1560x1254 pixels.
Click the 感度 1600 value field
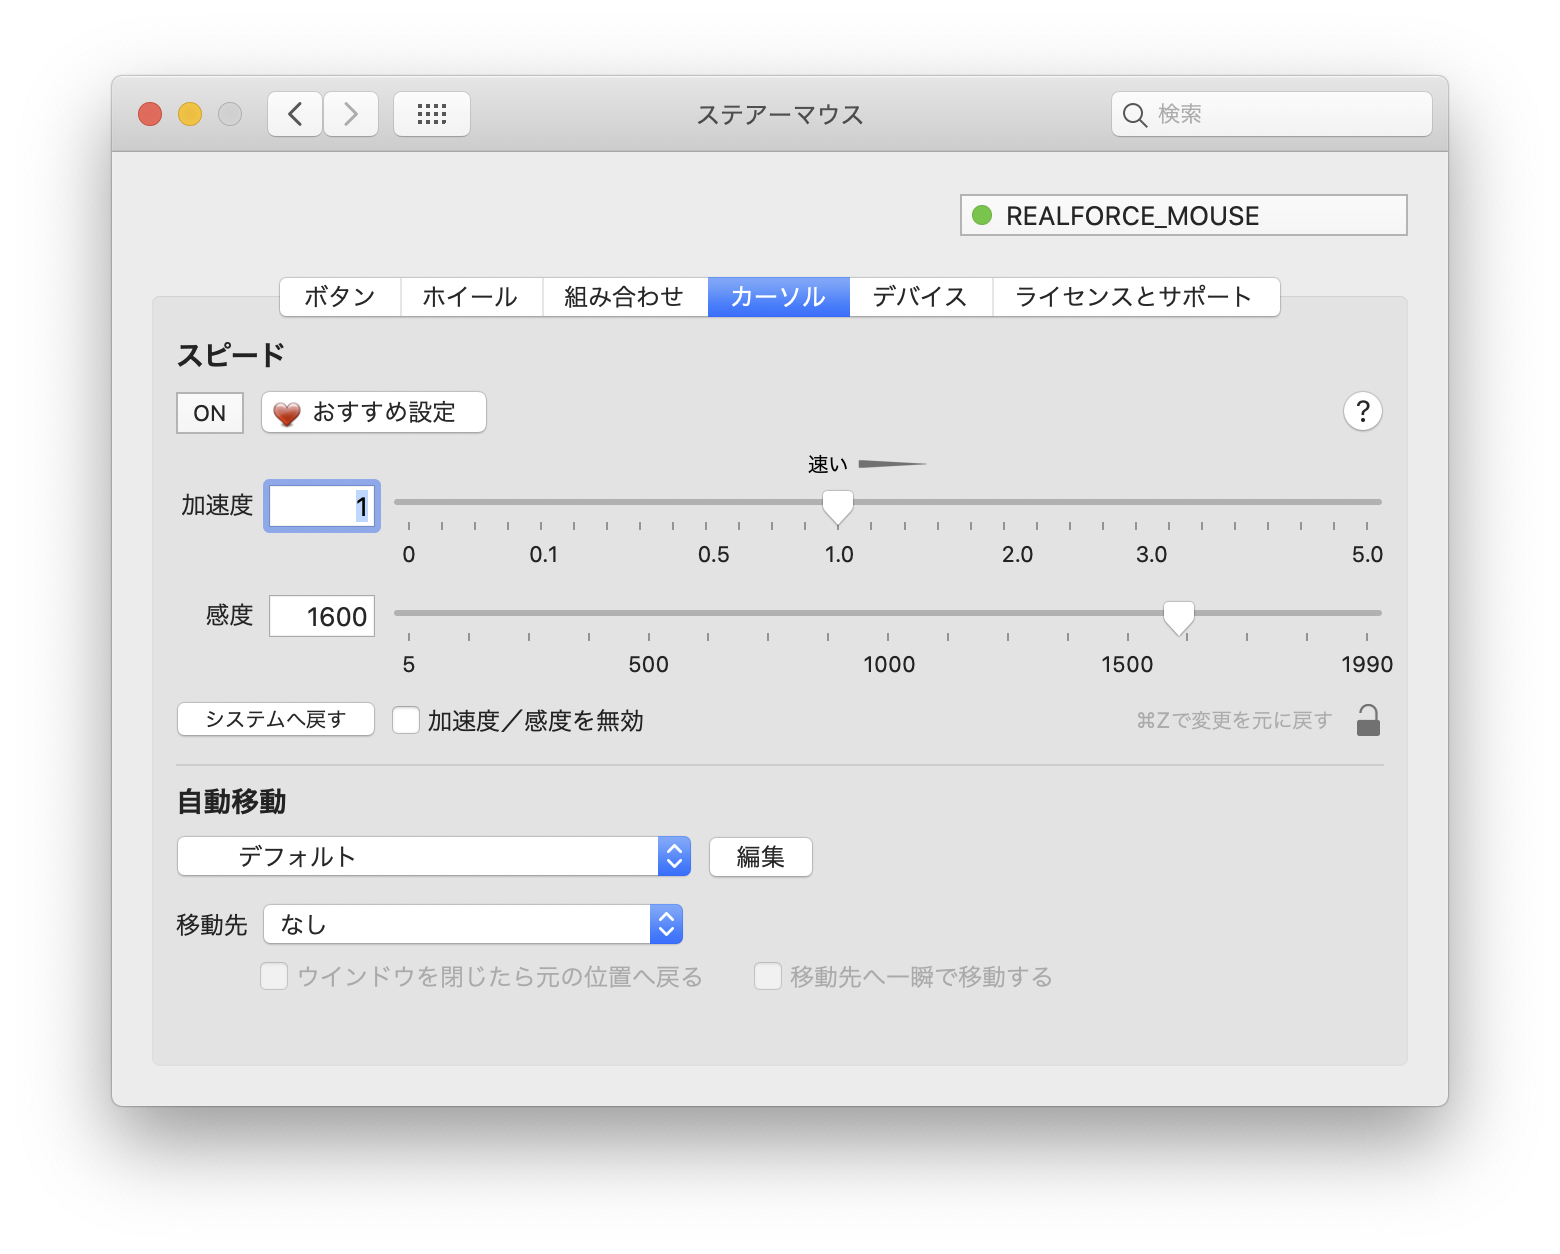[x=322, y=617]
